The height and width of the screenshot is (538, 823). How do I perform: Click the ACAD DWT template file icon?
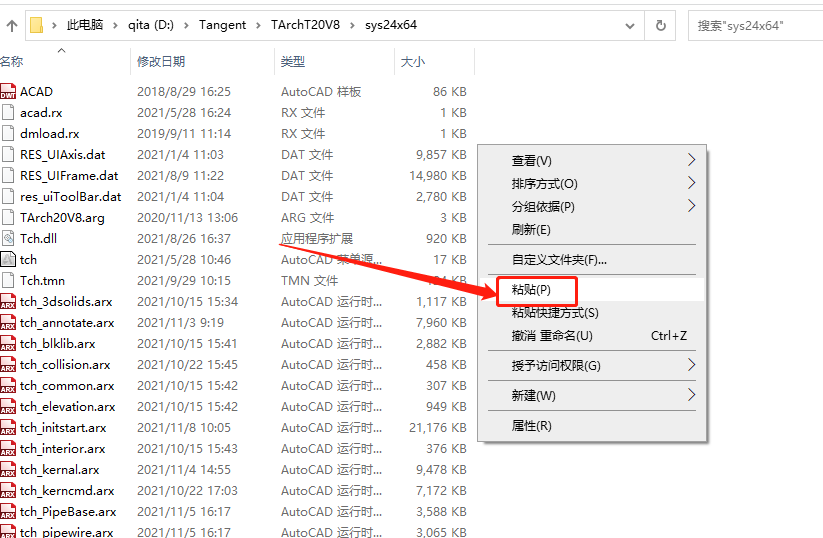(8, 92)
